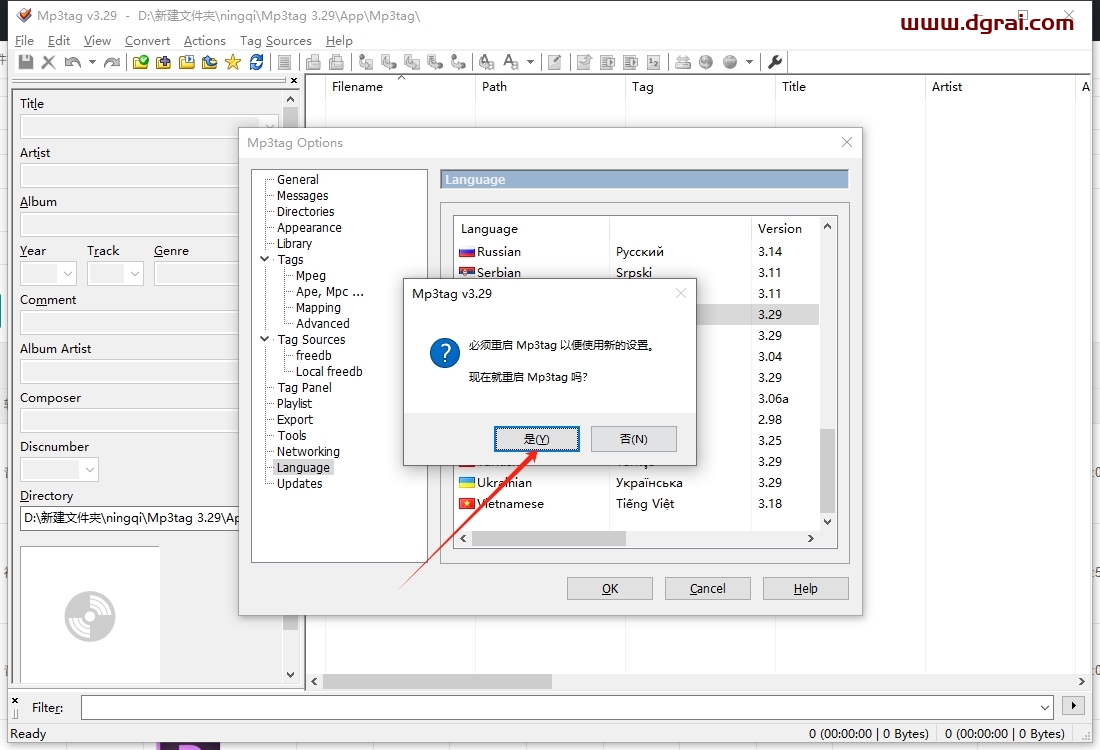Click the Actions 'Aa' icon
Screen dimensions: 1100x750
pos(486,62)
